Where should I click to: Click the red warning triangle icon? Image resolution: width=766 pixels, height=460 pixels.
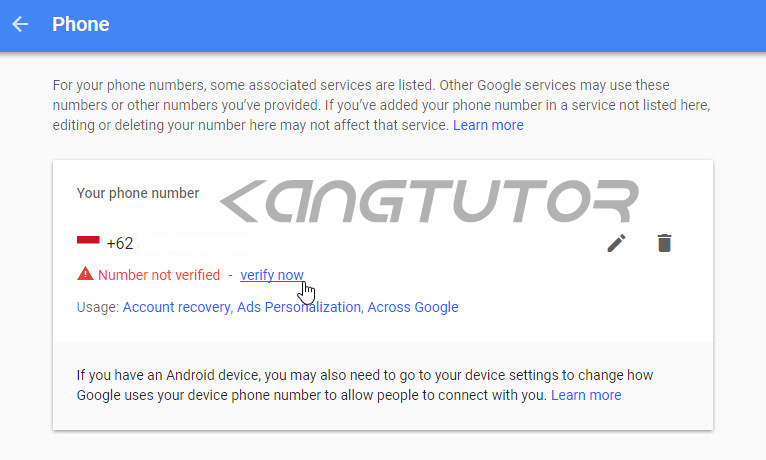click(x=85, y=273)
